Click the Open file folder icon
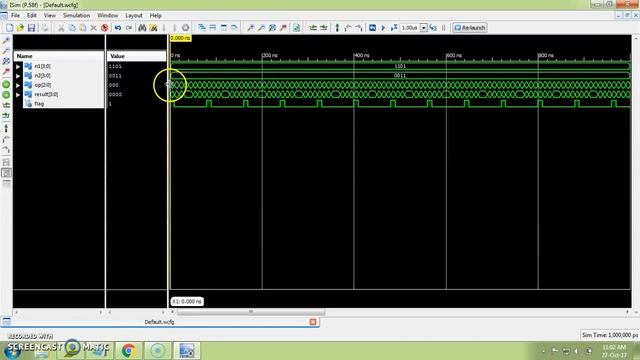This screenshot has height=360, width=640. [20, 28]
